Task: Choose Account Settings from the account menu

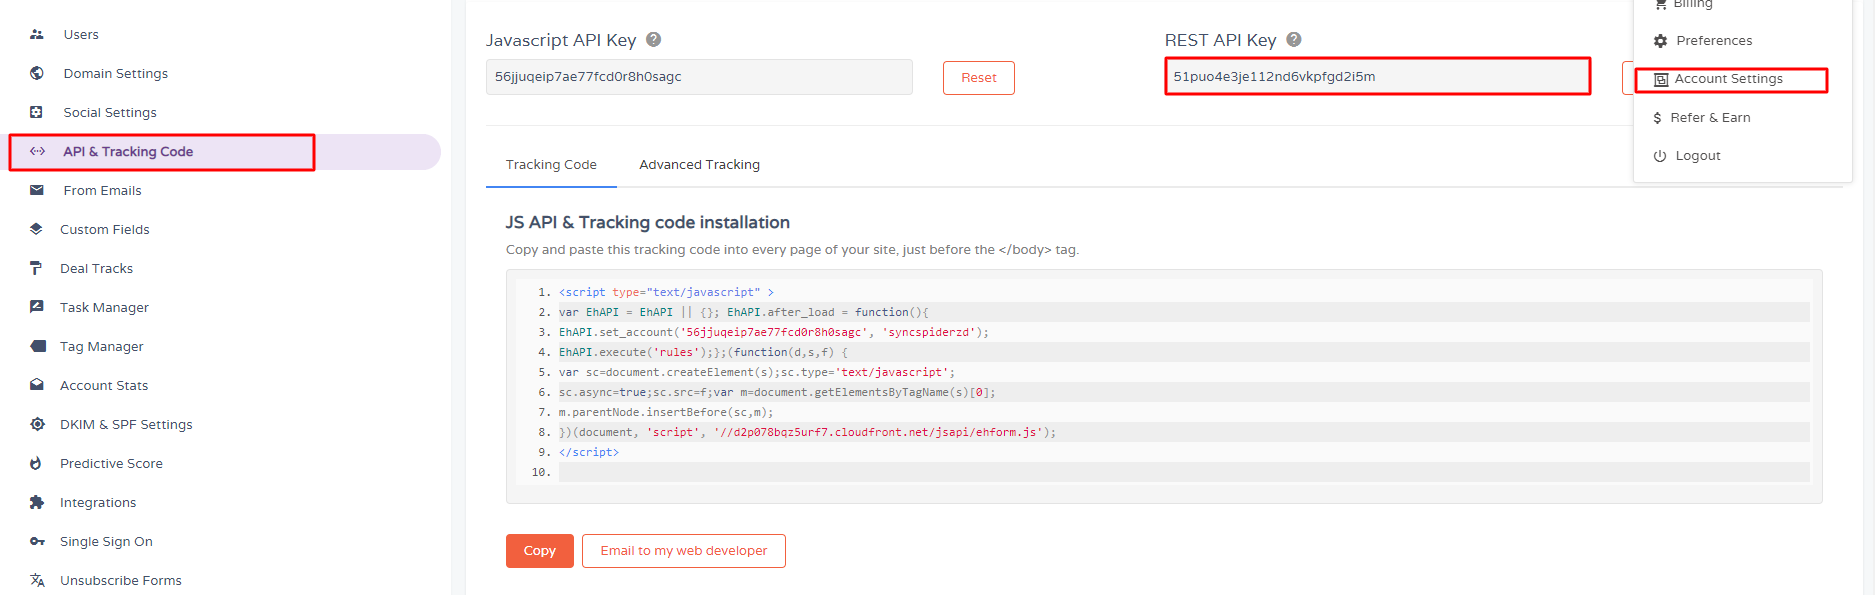Action: (x=1729, y=79)
